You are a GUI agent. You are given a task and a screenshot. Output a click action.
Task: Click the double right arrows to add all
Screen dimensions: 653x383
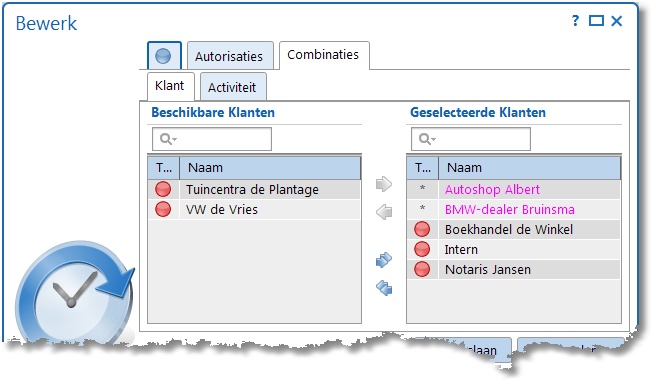tap(384, 260)
